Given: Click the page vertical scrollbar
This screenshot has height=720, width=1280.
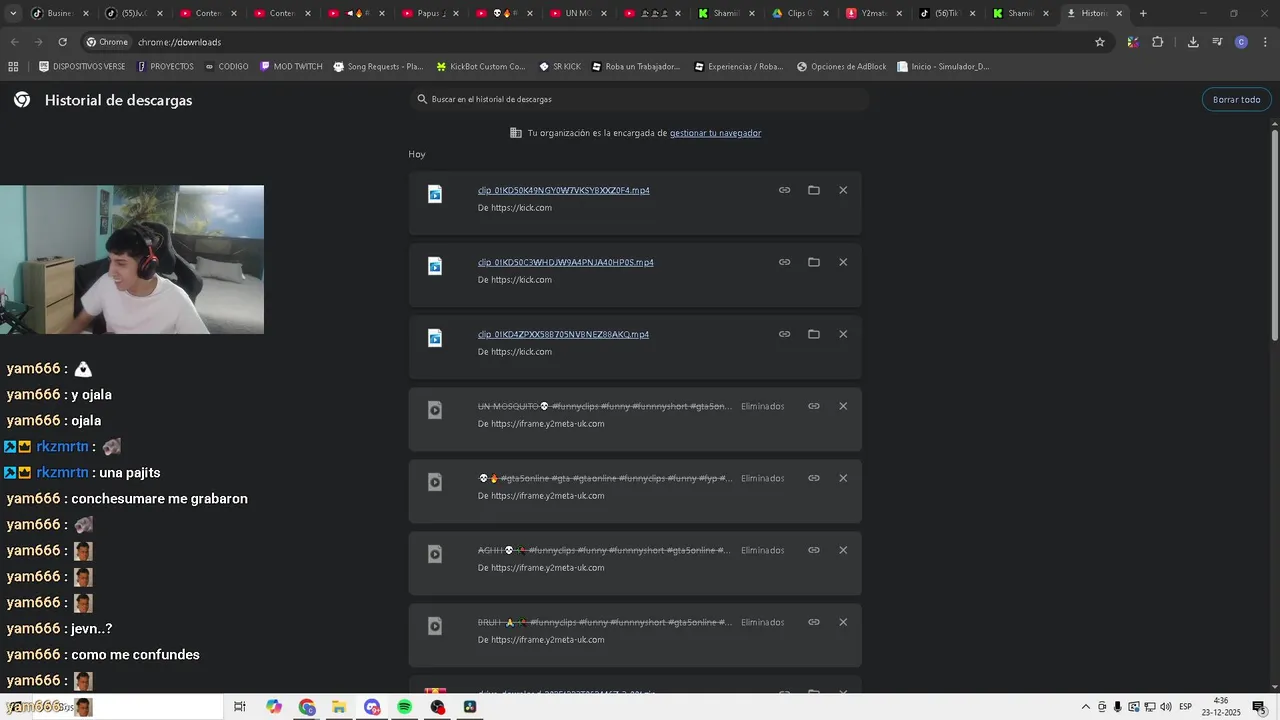Looking at the screenshot, I should 1275,235.
